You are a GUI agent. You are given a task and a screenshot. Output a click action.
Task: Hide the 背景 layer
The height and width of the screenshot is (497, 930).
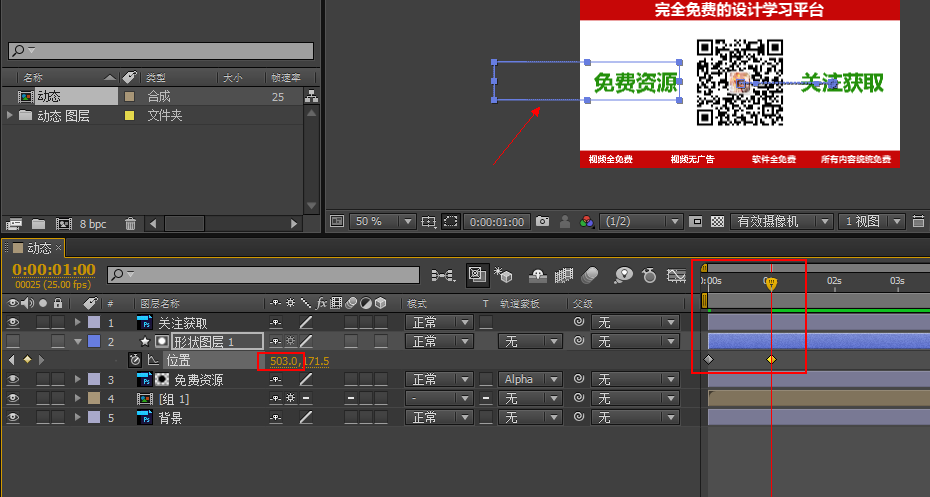point(12,418)
